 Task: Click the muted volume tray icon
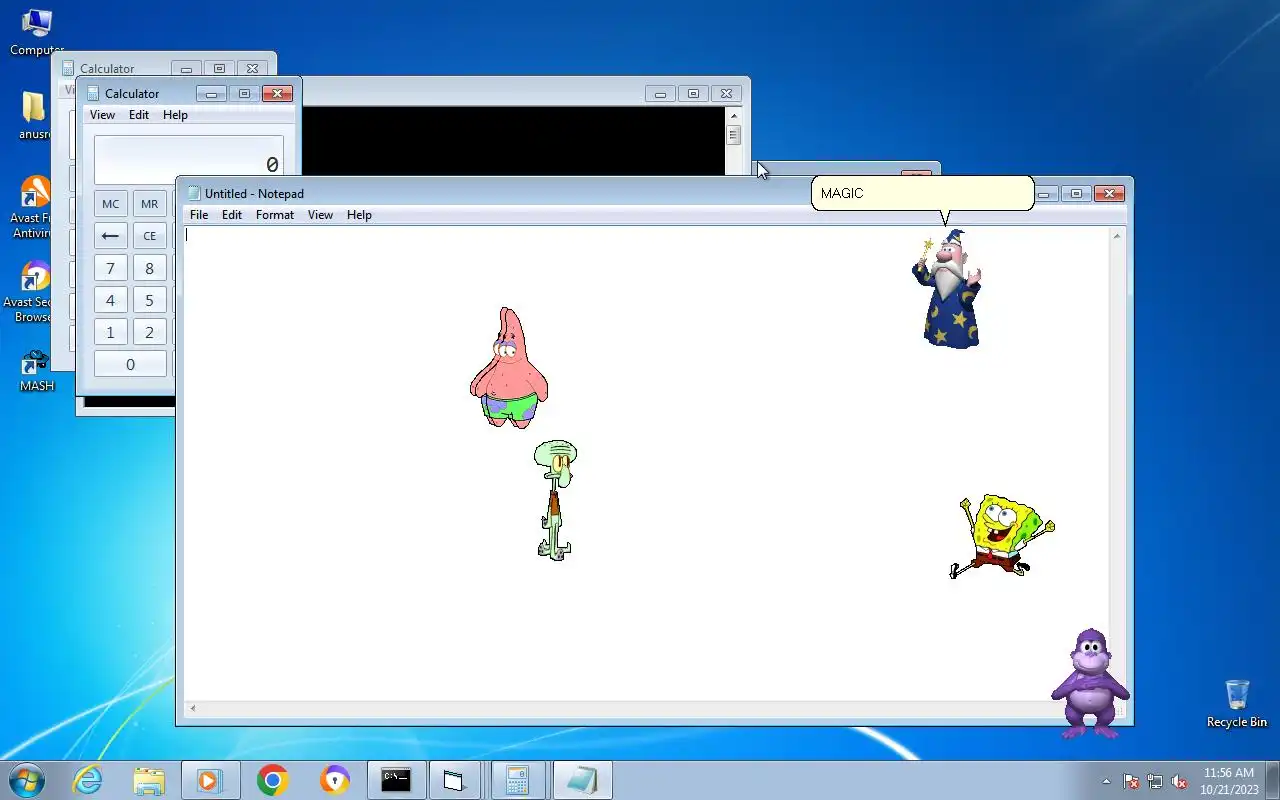[x=1179, y=781]
